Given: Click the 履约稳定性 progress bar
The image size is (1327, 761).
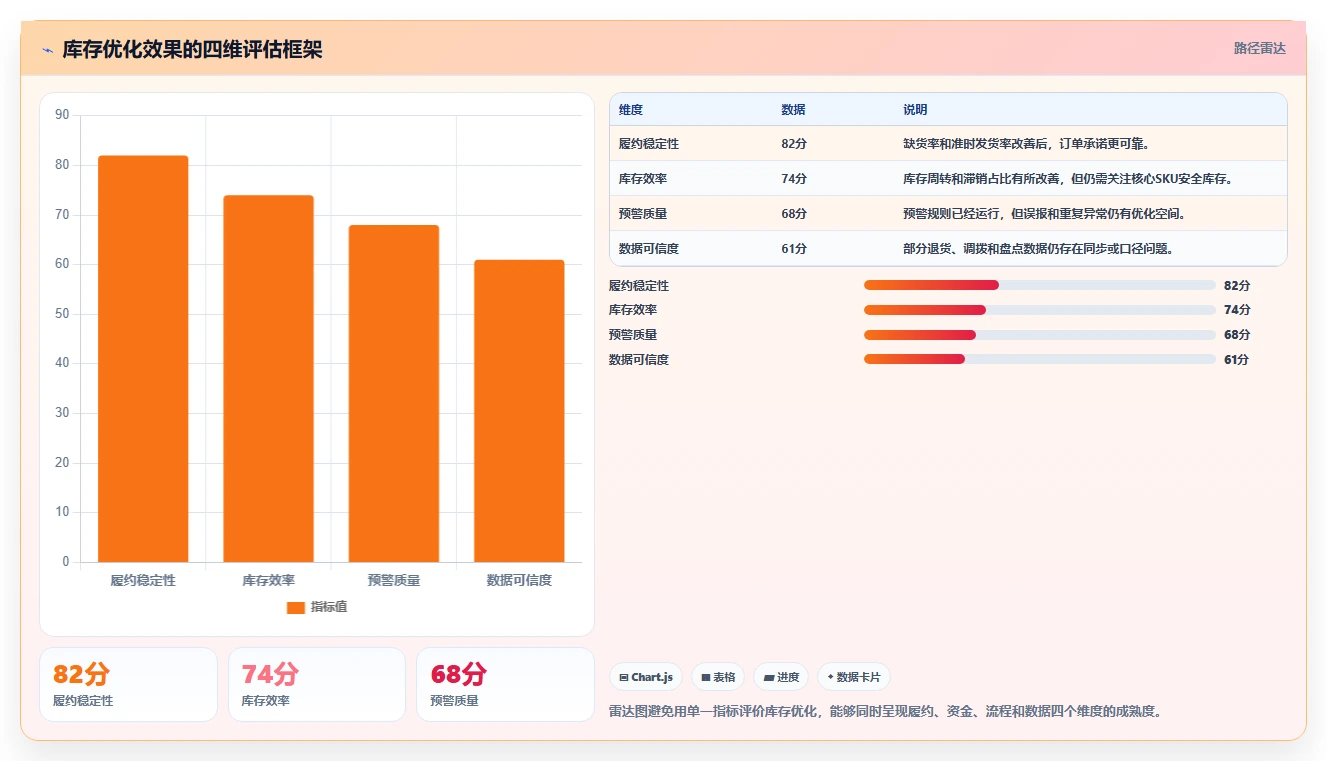Looking at the screenshot, I should [x=1040, y=285].
